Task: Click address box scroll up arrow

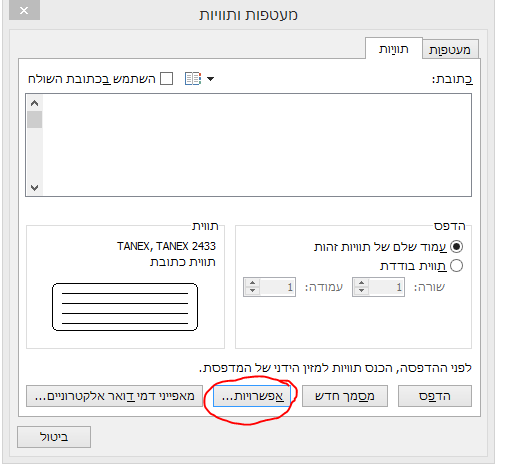Action: [x=34, y=103]
